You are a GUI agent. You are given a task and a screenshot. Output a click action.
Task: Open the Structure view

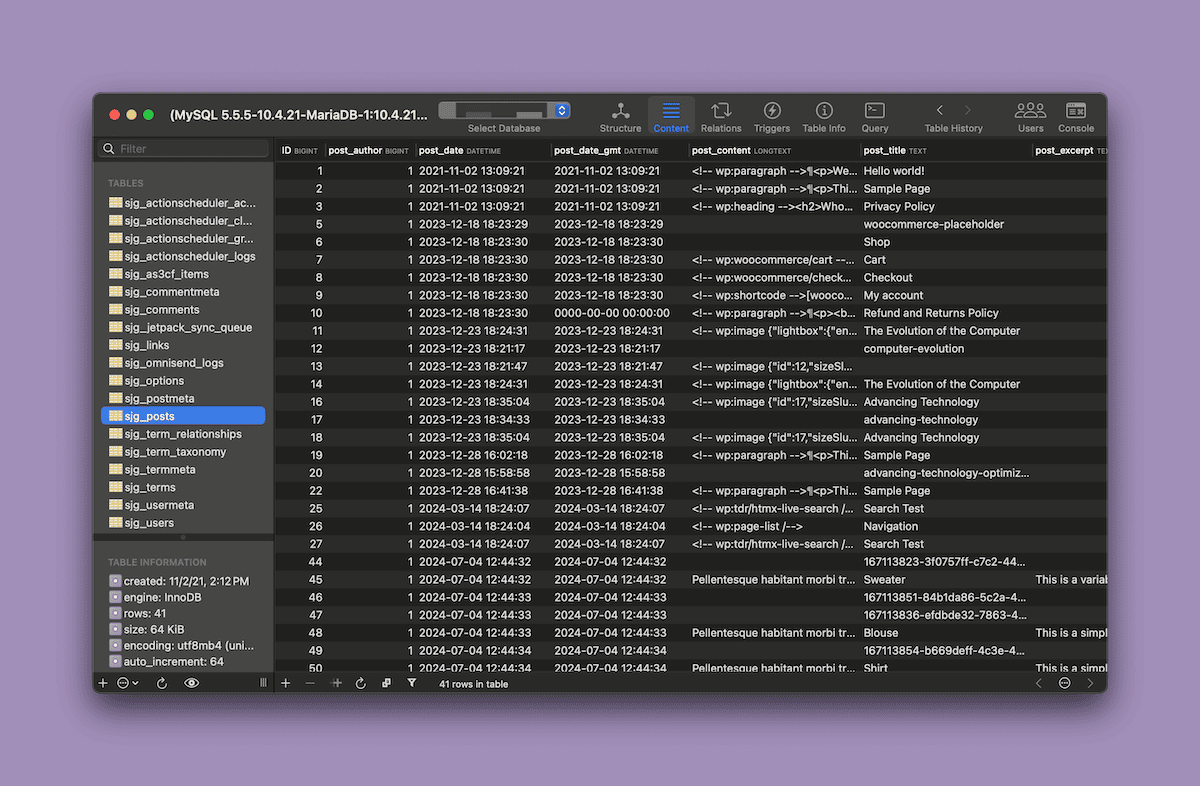(620, 116)
